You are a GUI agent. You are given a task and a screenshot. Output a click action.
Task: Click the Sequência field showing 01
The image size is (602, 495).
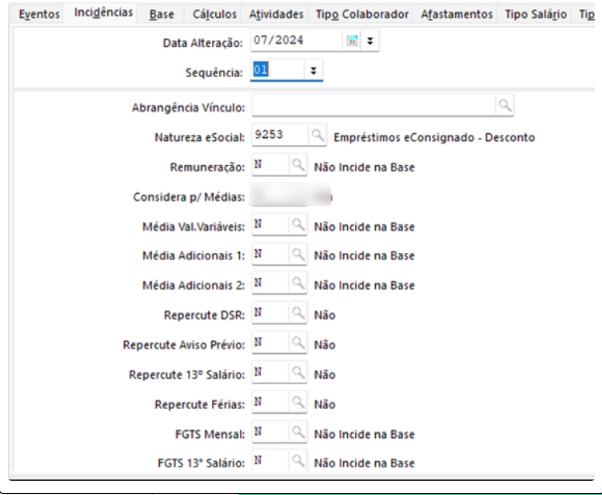coord(278,70)
